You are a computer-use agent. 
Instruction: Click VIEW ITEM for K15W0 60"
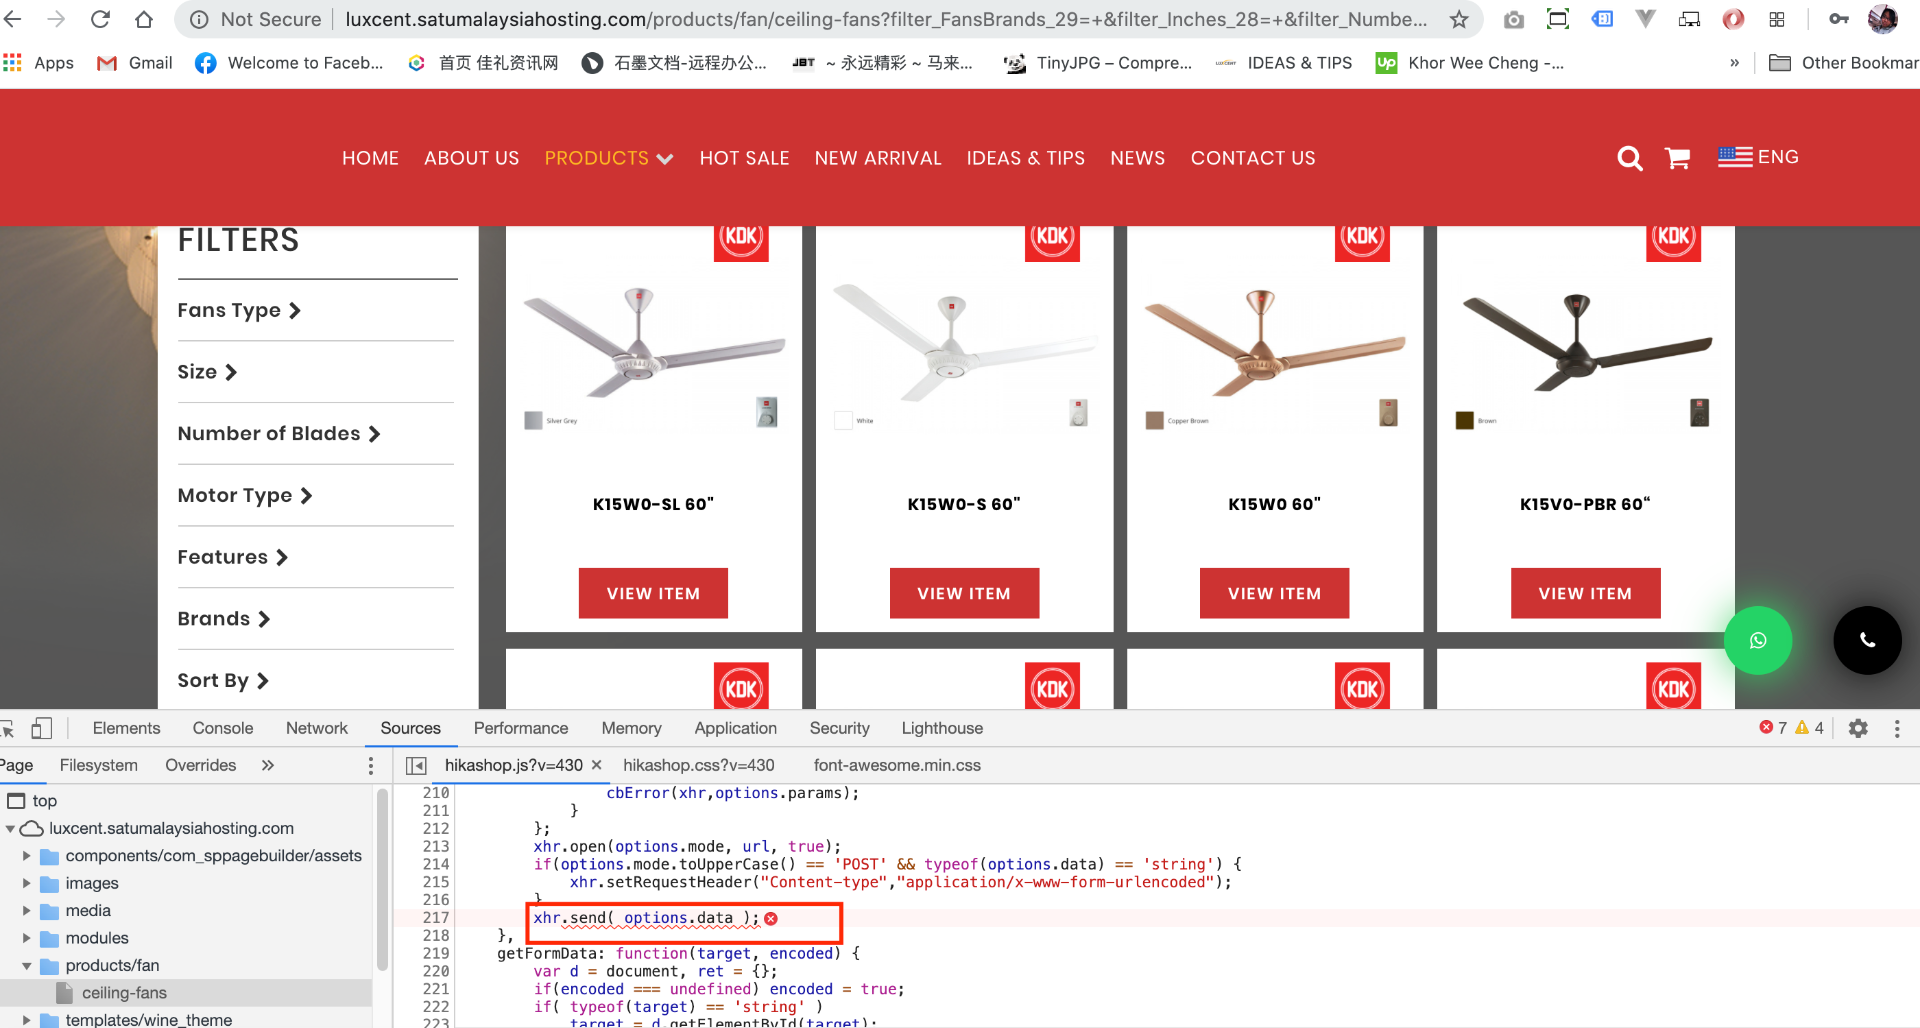coord(1275,593)
